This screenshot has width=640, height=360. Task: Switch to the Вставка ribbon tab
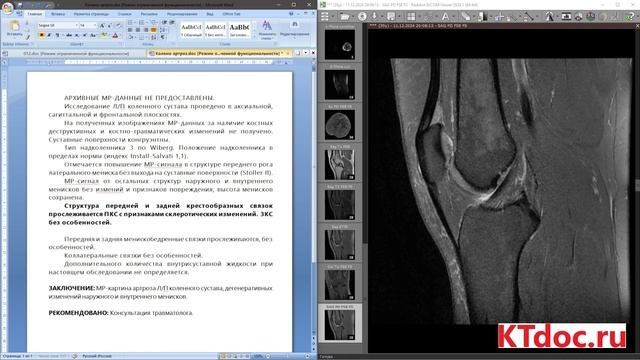(x=58, y=14)
